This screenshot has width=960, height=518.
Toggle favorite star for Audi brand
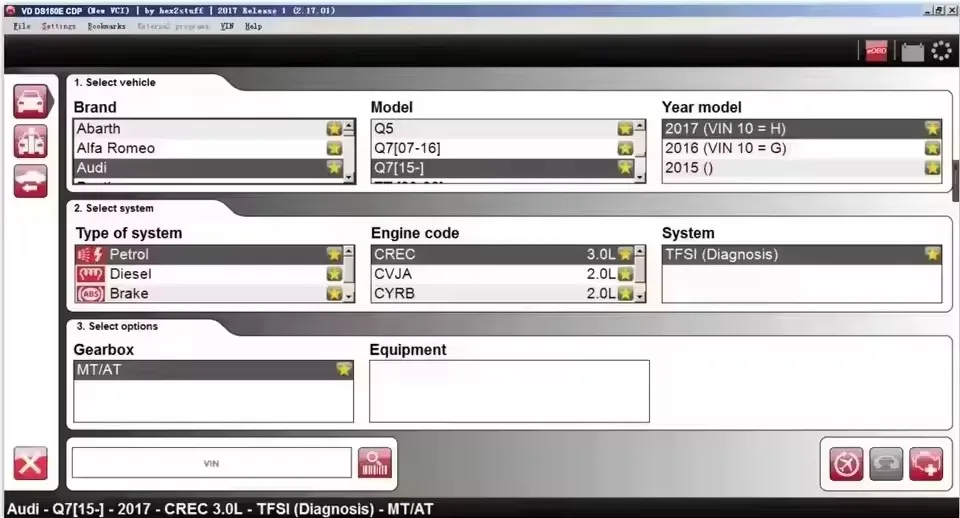[x=334, y=167]
